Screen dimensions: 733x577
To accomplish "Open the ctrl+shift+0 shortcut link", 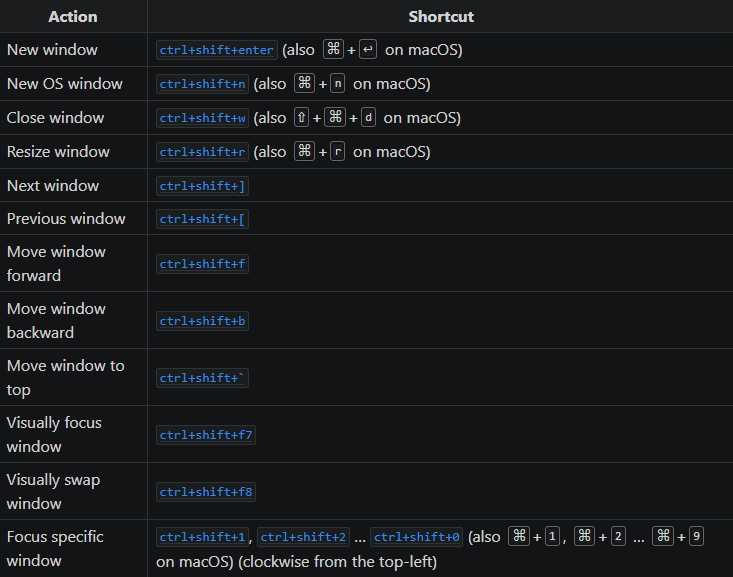I will tap(416, 537).
